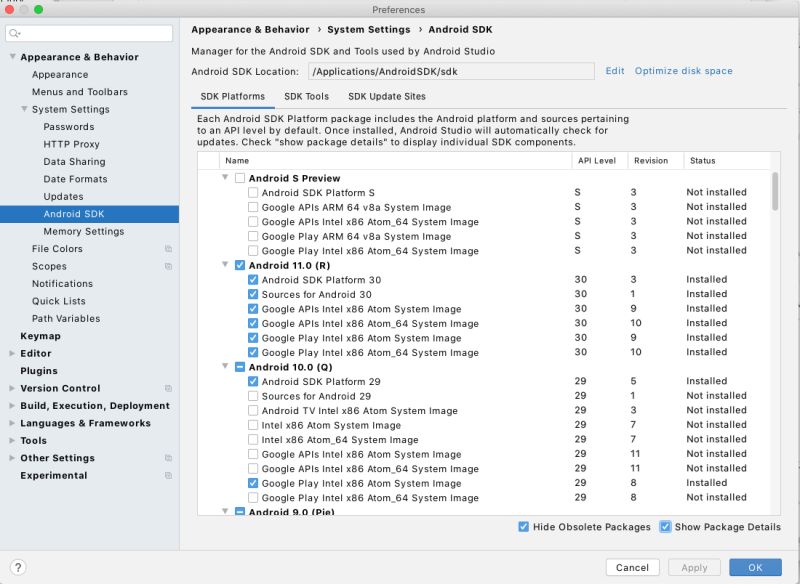
Task: Switch to the SDK Tools tab
Action: point(306,96)
